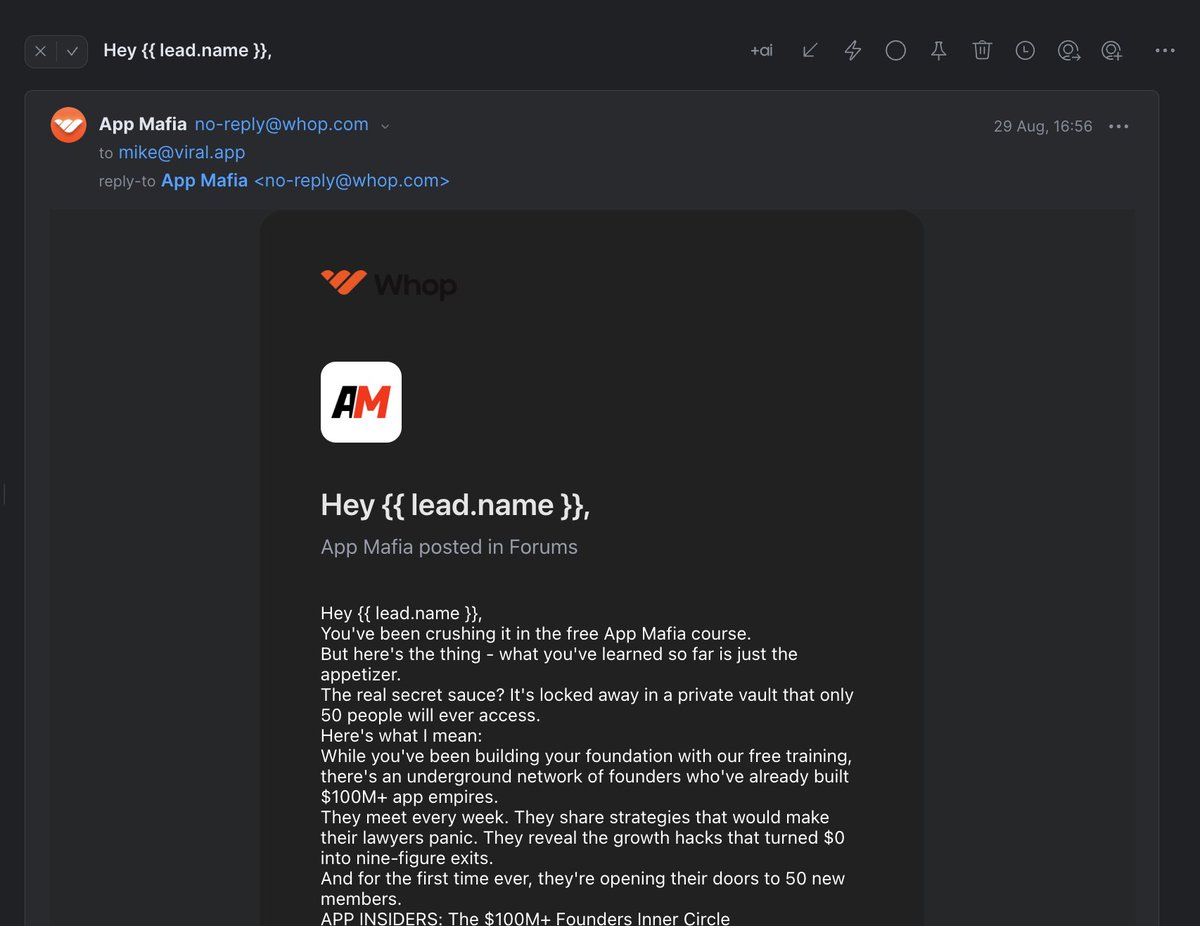Click the reply-to App Mafia address

[x=305, y=181]
